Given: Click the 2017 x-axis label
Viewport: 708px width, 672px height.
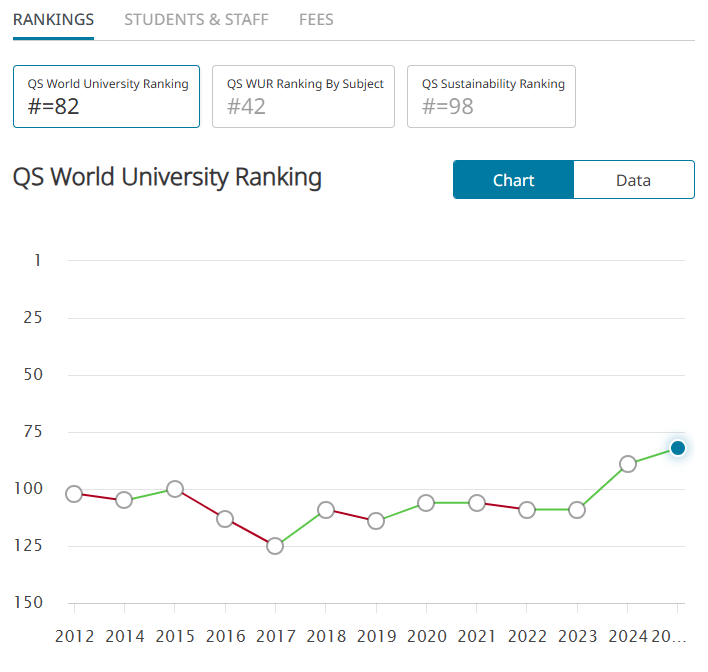Looking at the screenshot, I should point(275,636).
